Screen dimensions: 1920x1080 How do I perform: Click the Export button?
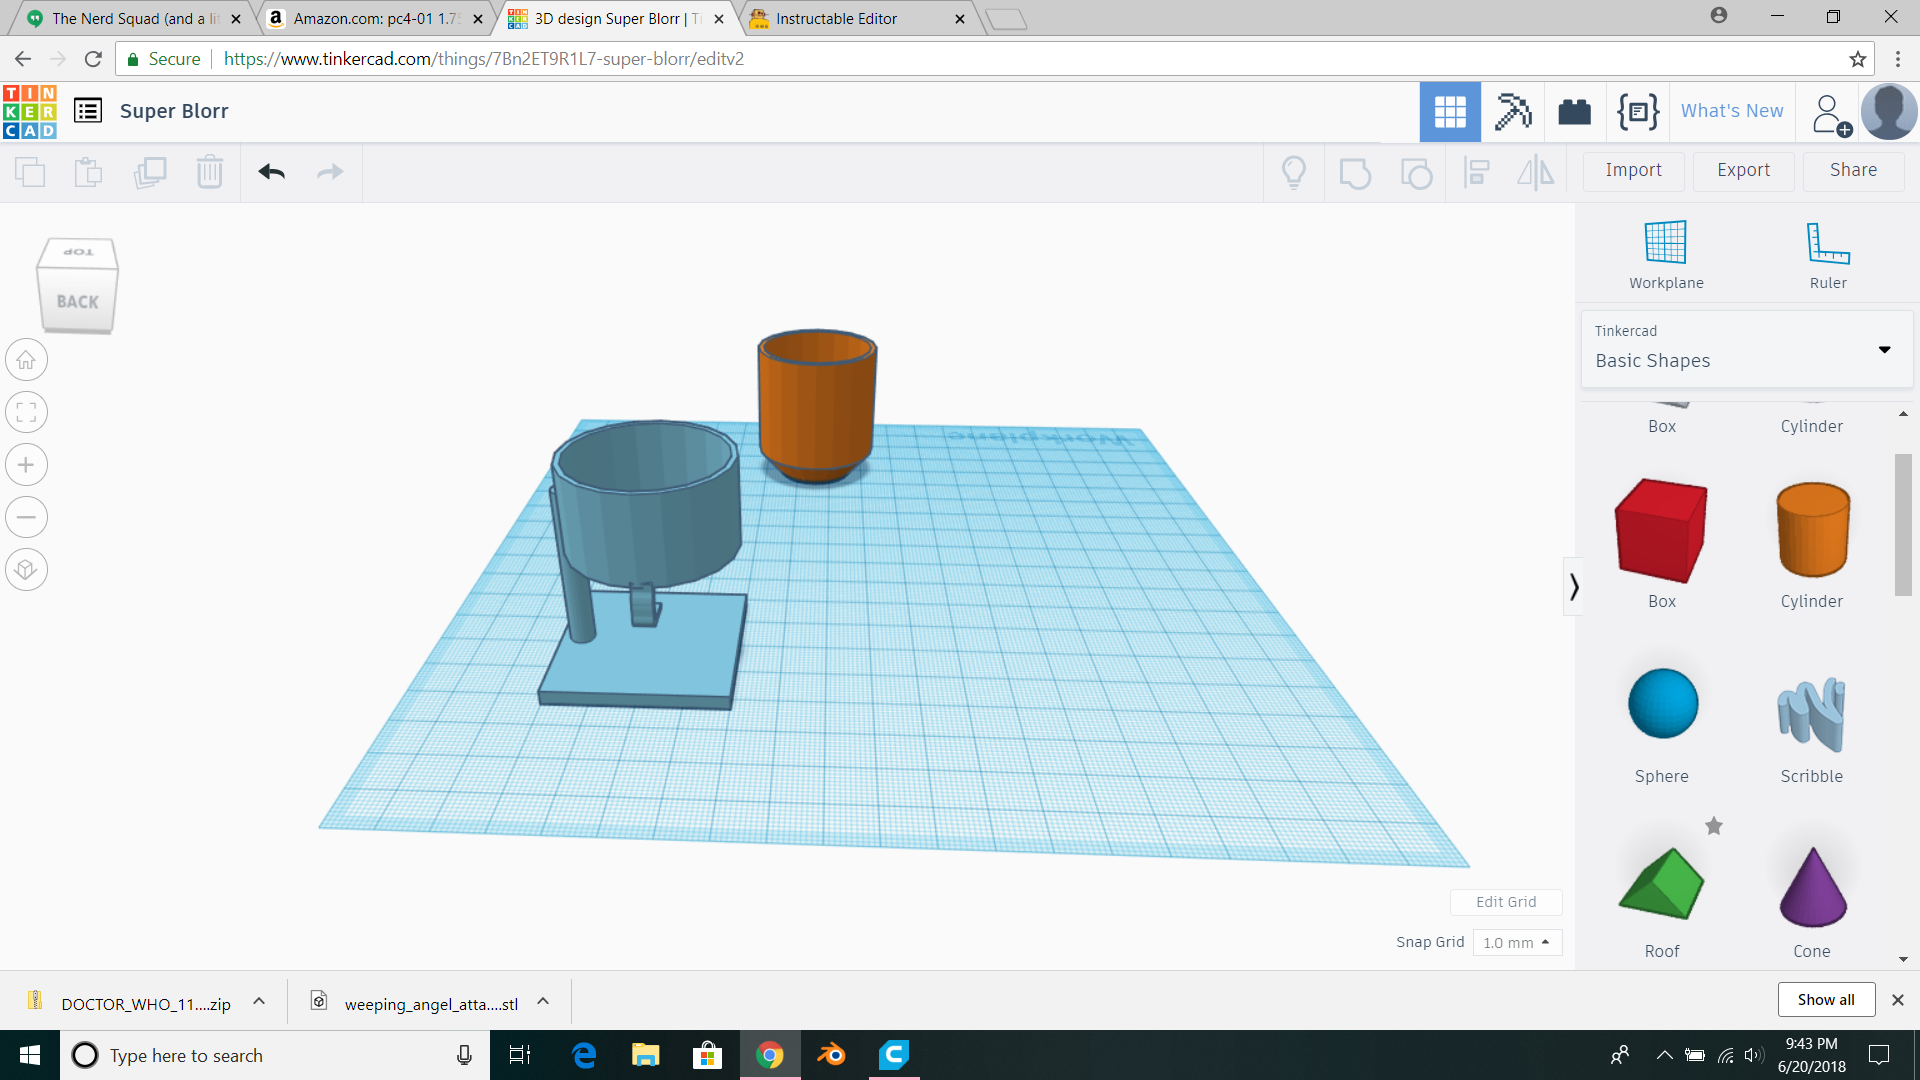coord(1743,171)
